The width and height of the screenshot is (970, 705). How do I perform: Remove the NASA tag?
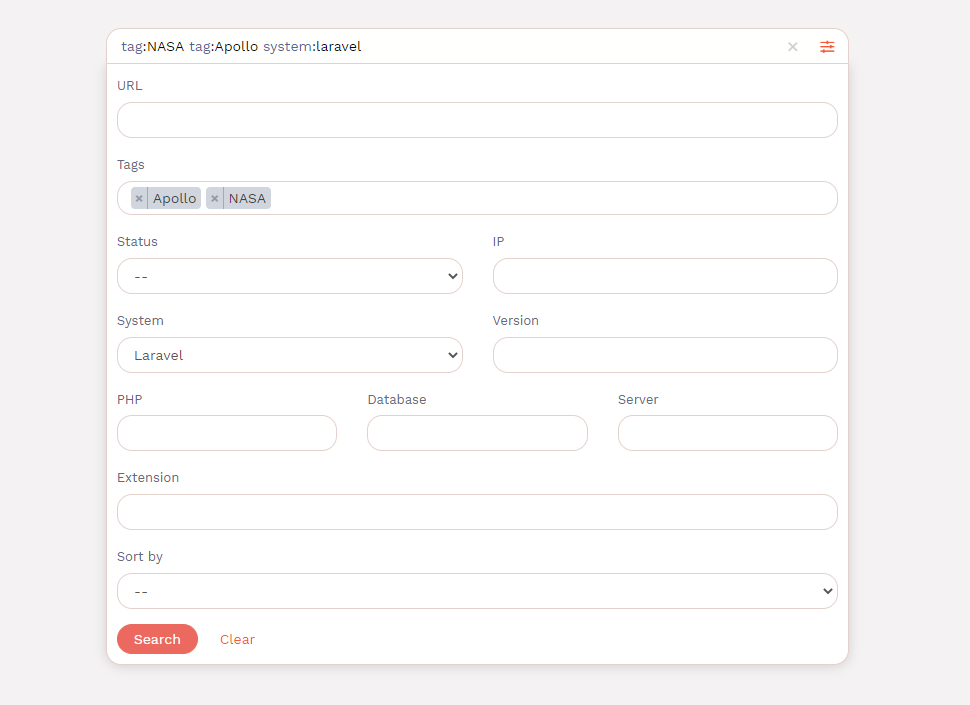pos(214,199)
